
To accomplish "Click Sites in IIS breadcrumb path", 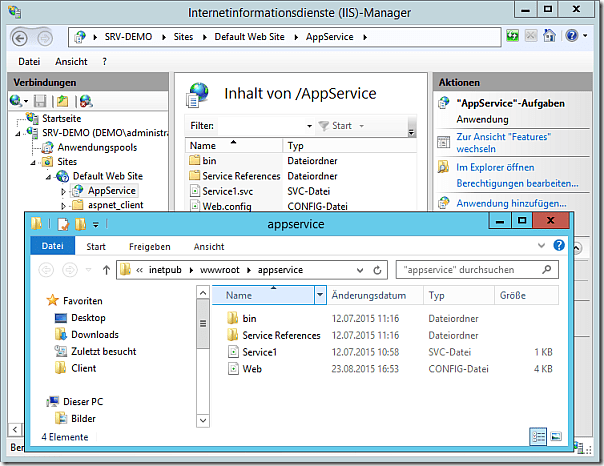I will tap(183, 37).
